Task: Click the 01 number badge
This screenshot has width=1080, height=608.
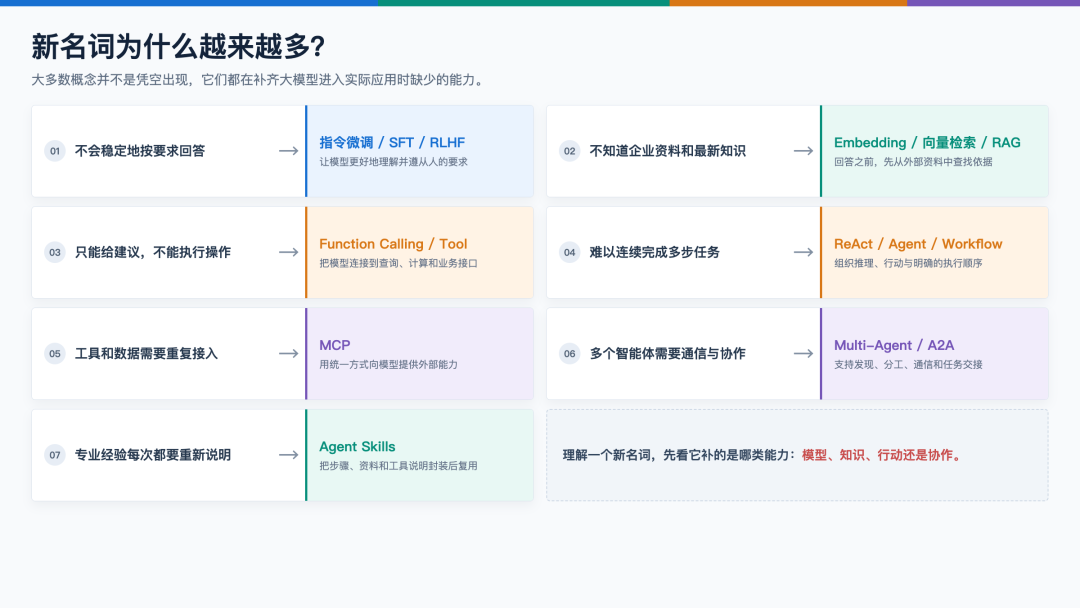Action: pyautogui.click(x=54, y=151)
